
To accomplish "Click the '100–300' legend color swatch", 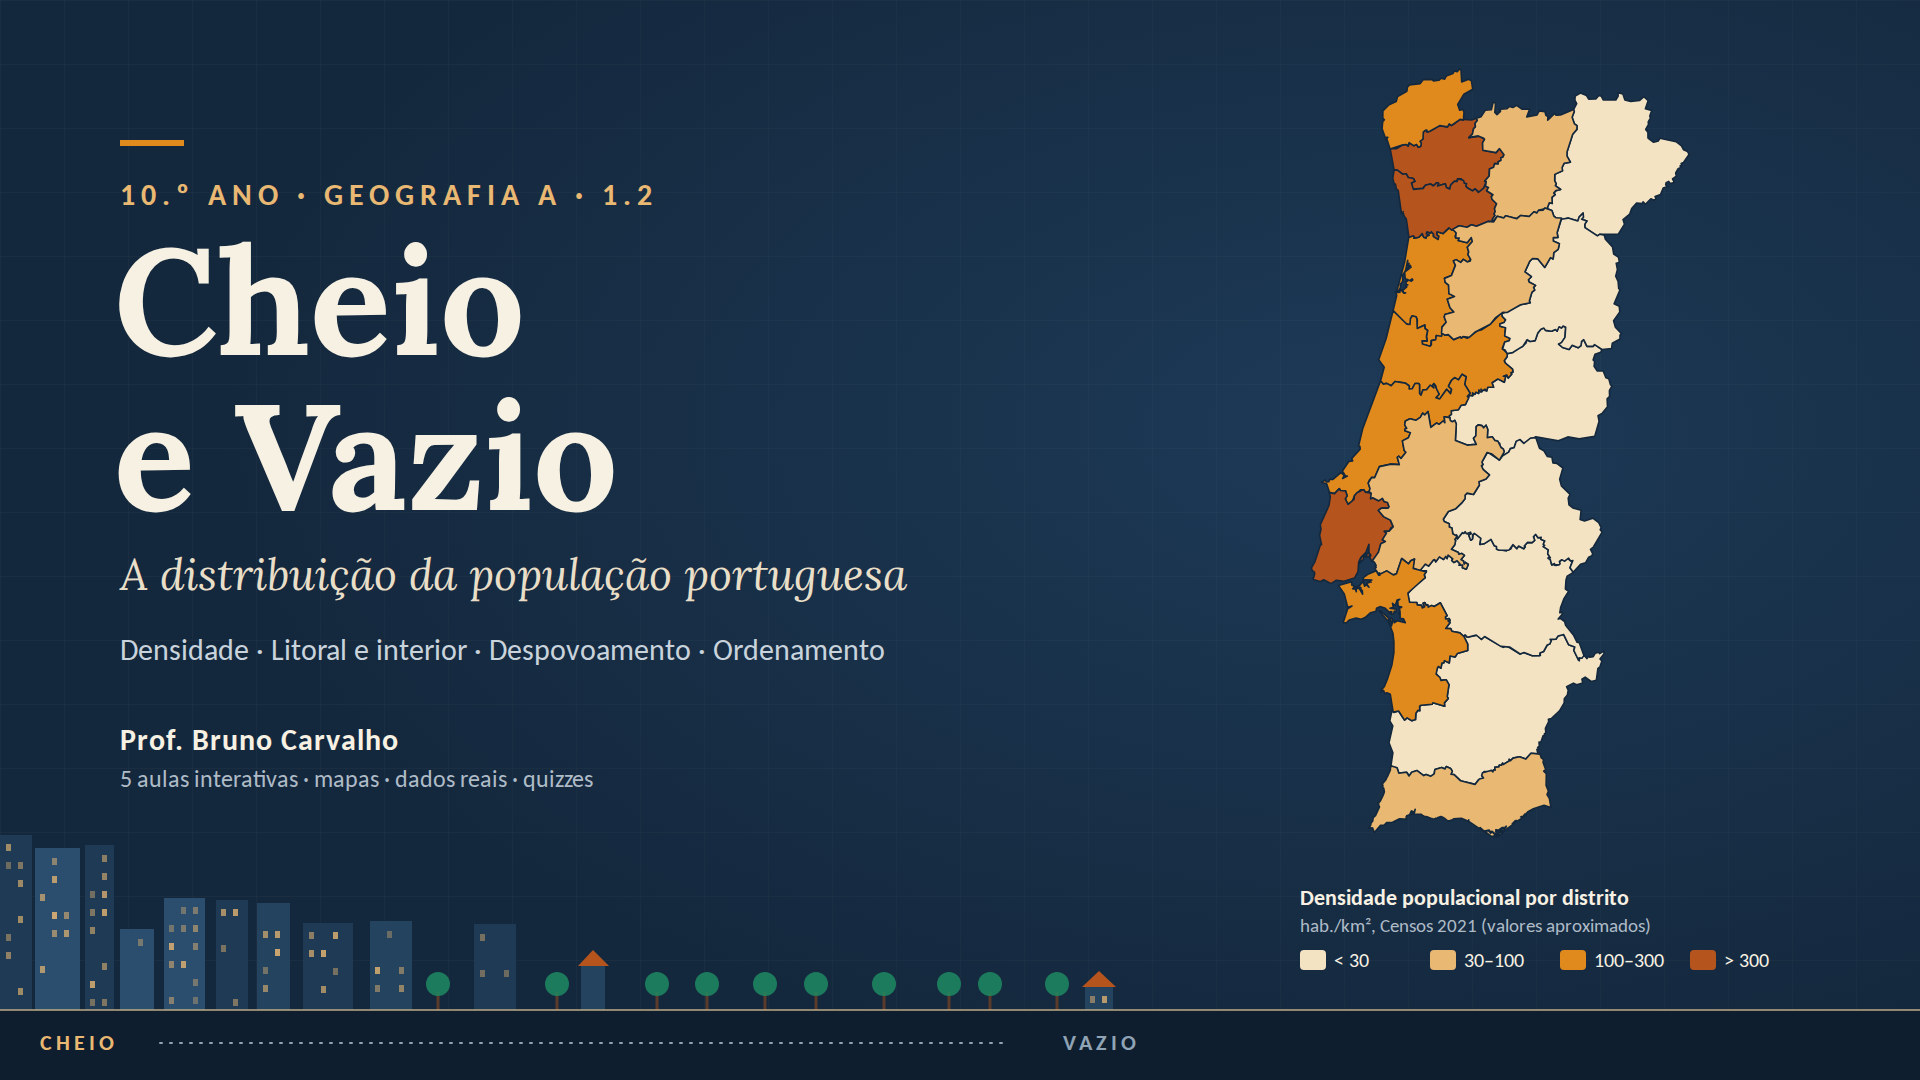I will 1572,960.
